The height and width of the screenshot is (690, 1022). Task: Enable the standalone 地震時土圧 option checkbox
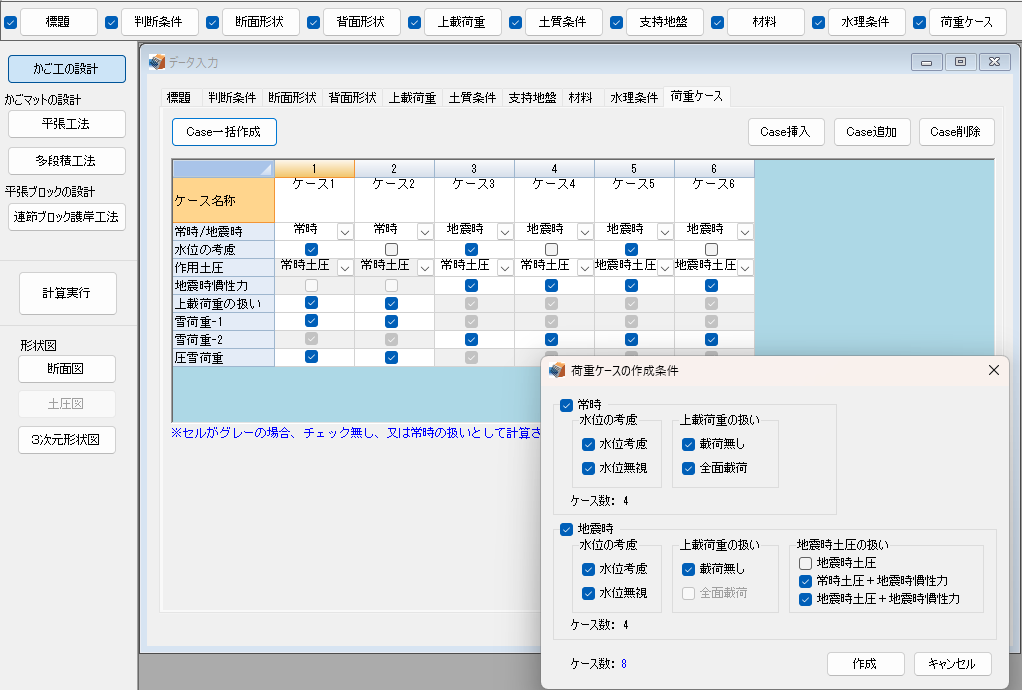click(805, 563)
